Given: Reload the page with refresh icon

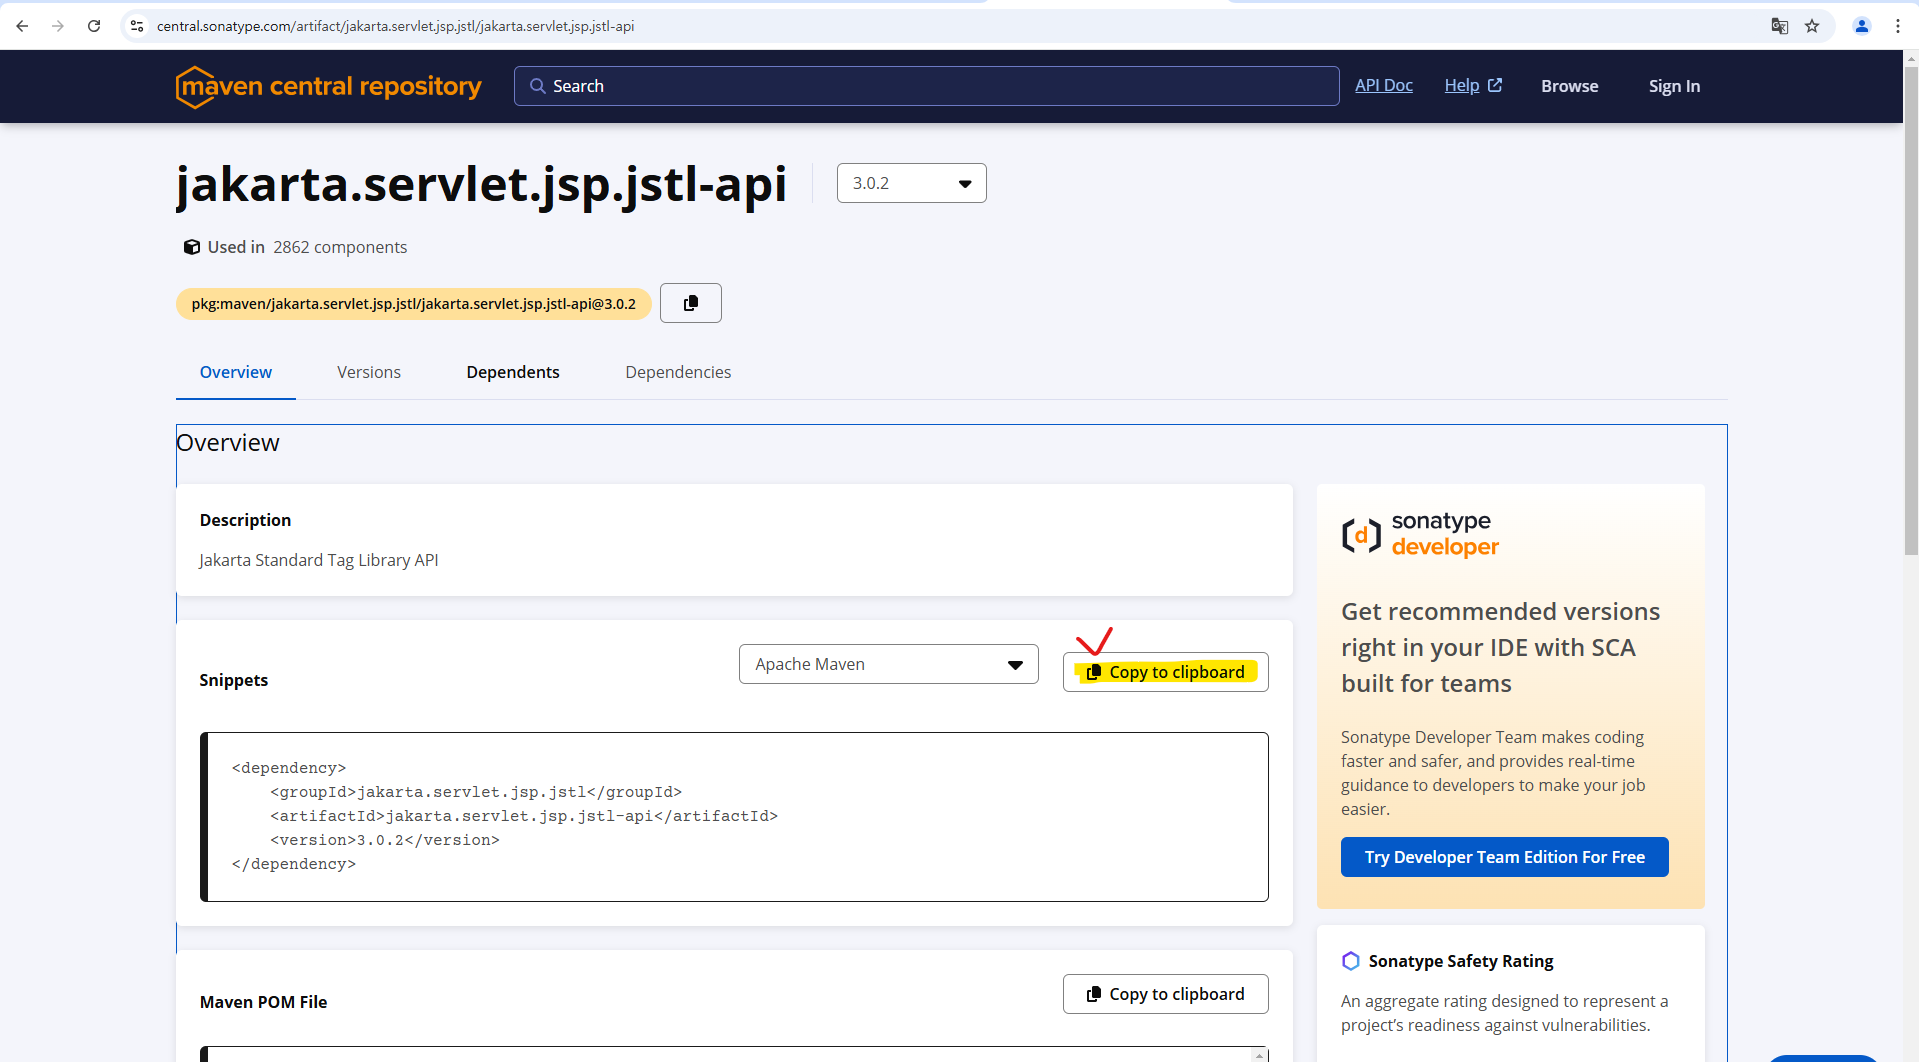Looking at the screenshot, I should click(94, 26).
